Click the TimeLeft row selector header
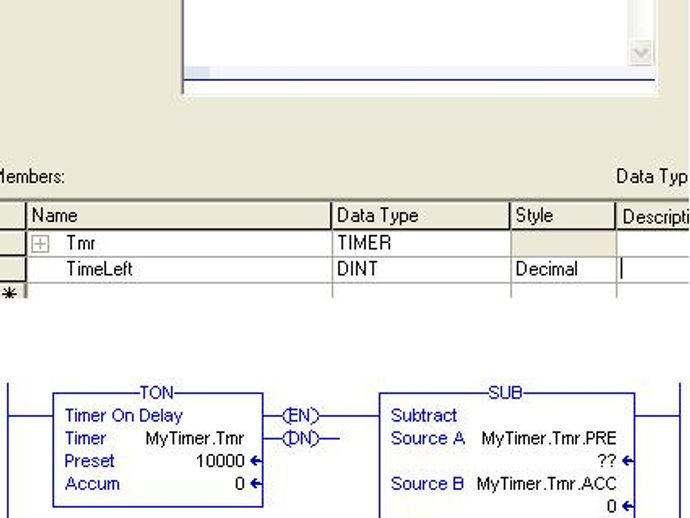This screenshot has height=518, width=690. tap(12, 269)
